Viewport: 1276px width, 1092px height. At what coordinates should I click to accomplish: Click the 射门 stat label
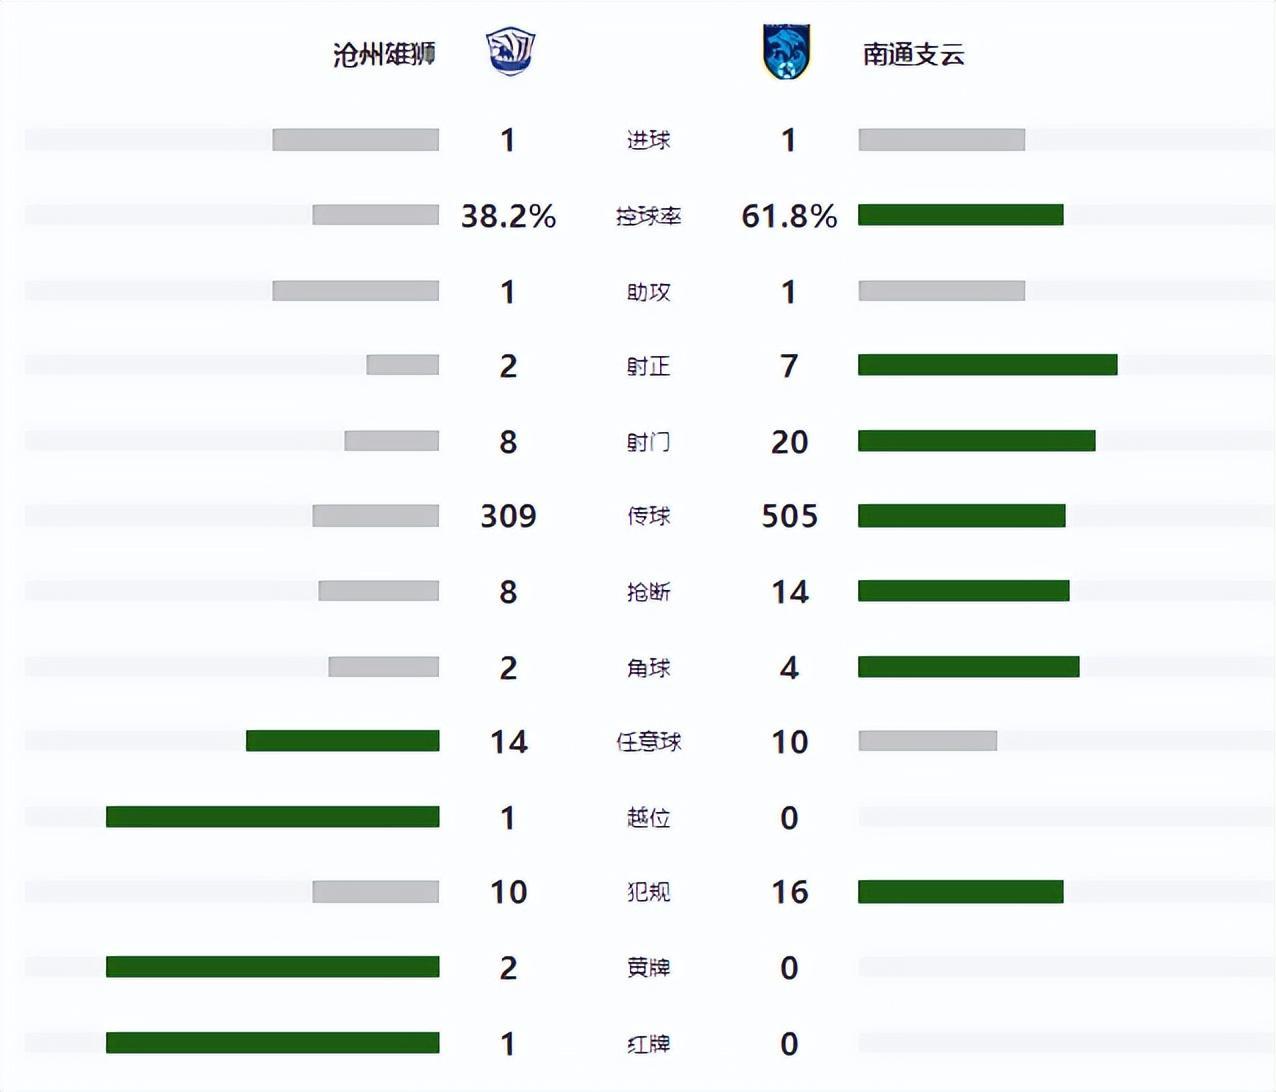coord(648,441)
